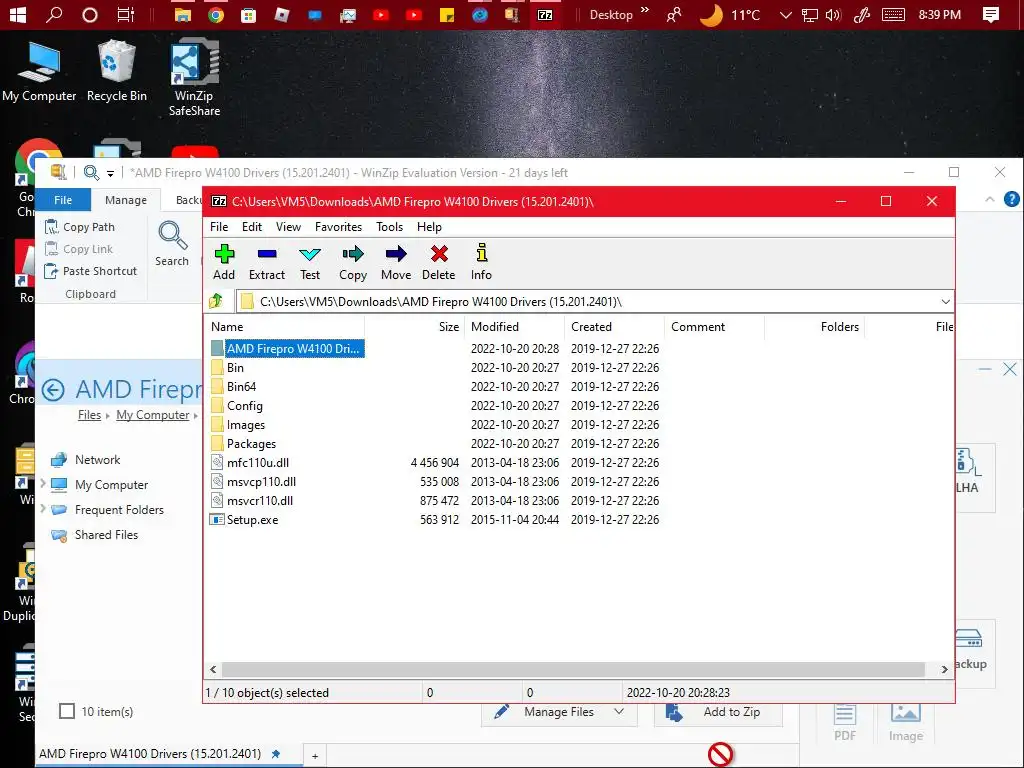
Task: Click the 7-Zip horizontal scrollbar track
Action: click(573, 669)
